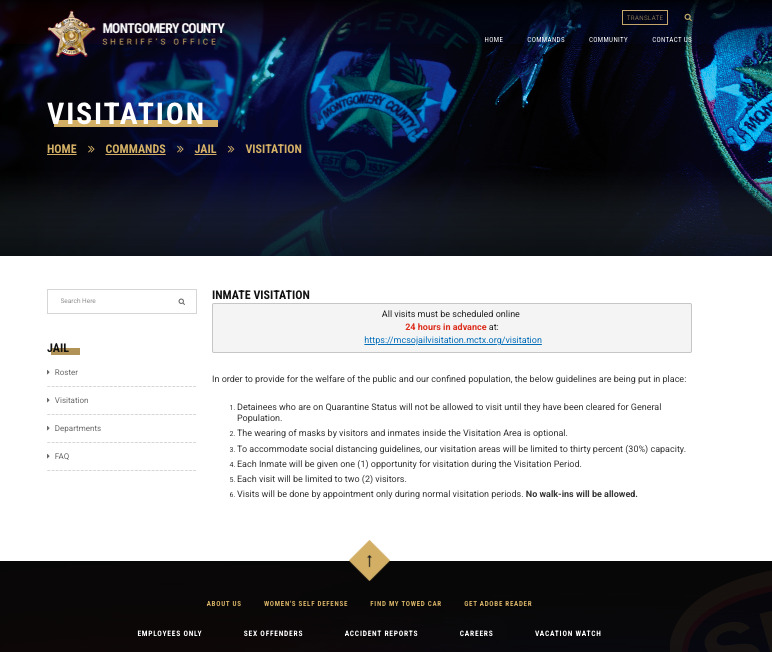Open Women's Self Defense footer link
Viewport: 772px width, 652px height.
tap(305, 604)
